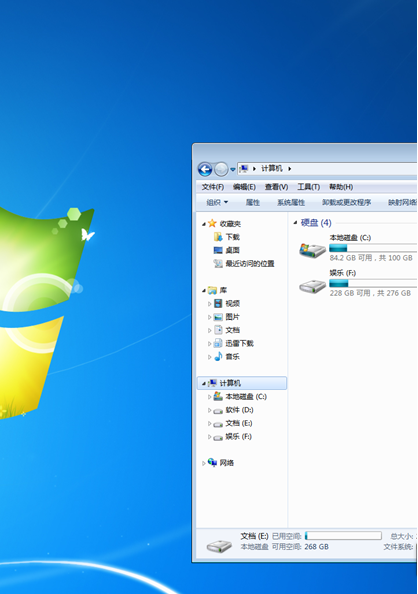Expand the 文档 library arrow
This screenshot has width=418, height=594.
point(209,330)
